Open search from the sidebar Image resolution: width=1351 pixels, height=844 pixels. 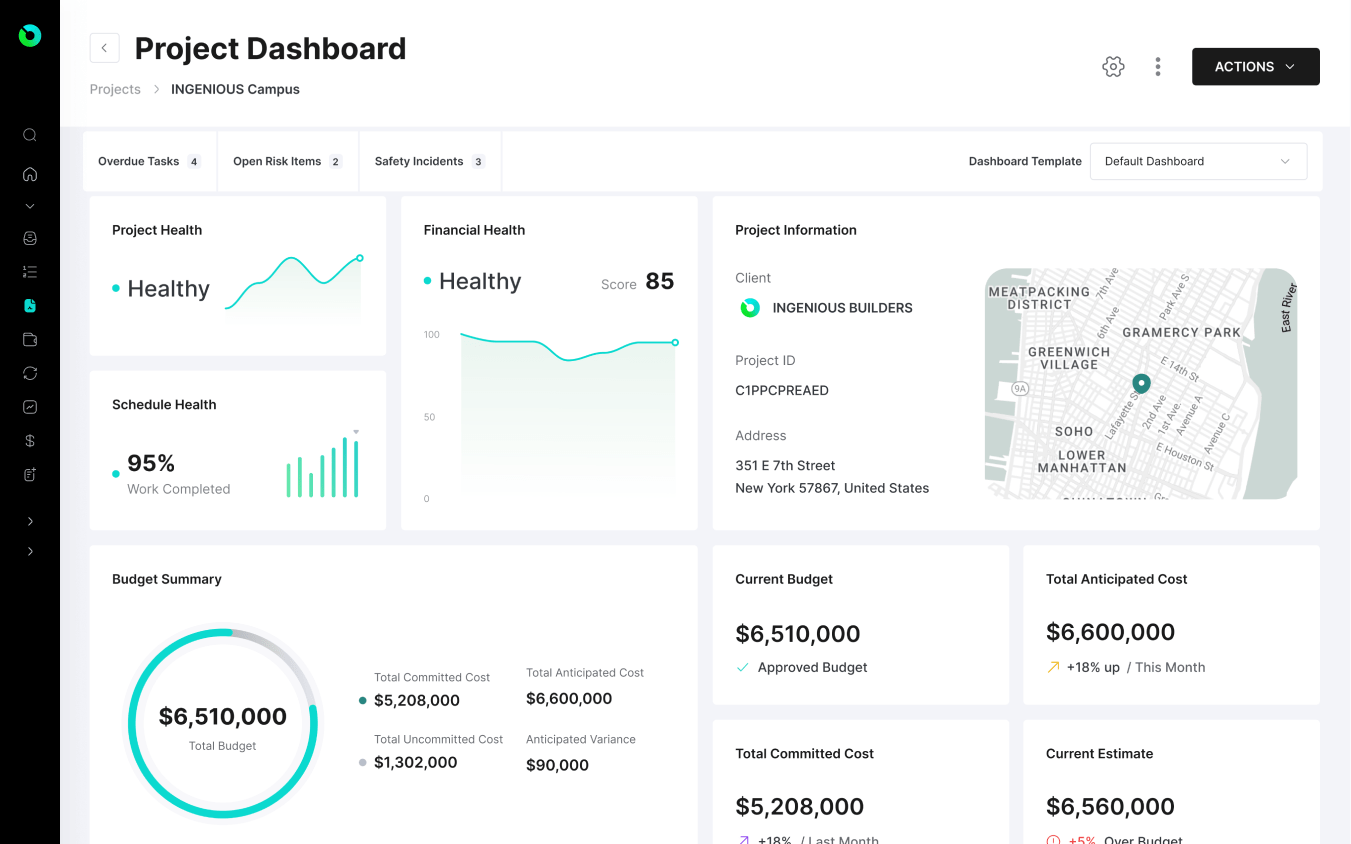(30, 134)
